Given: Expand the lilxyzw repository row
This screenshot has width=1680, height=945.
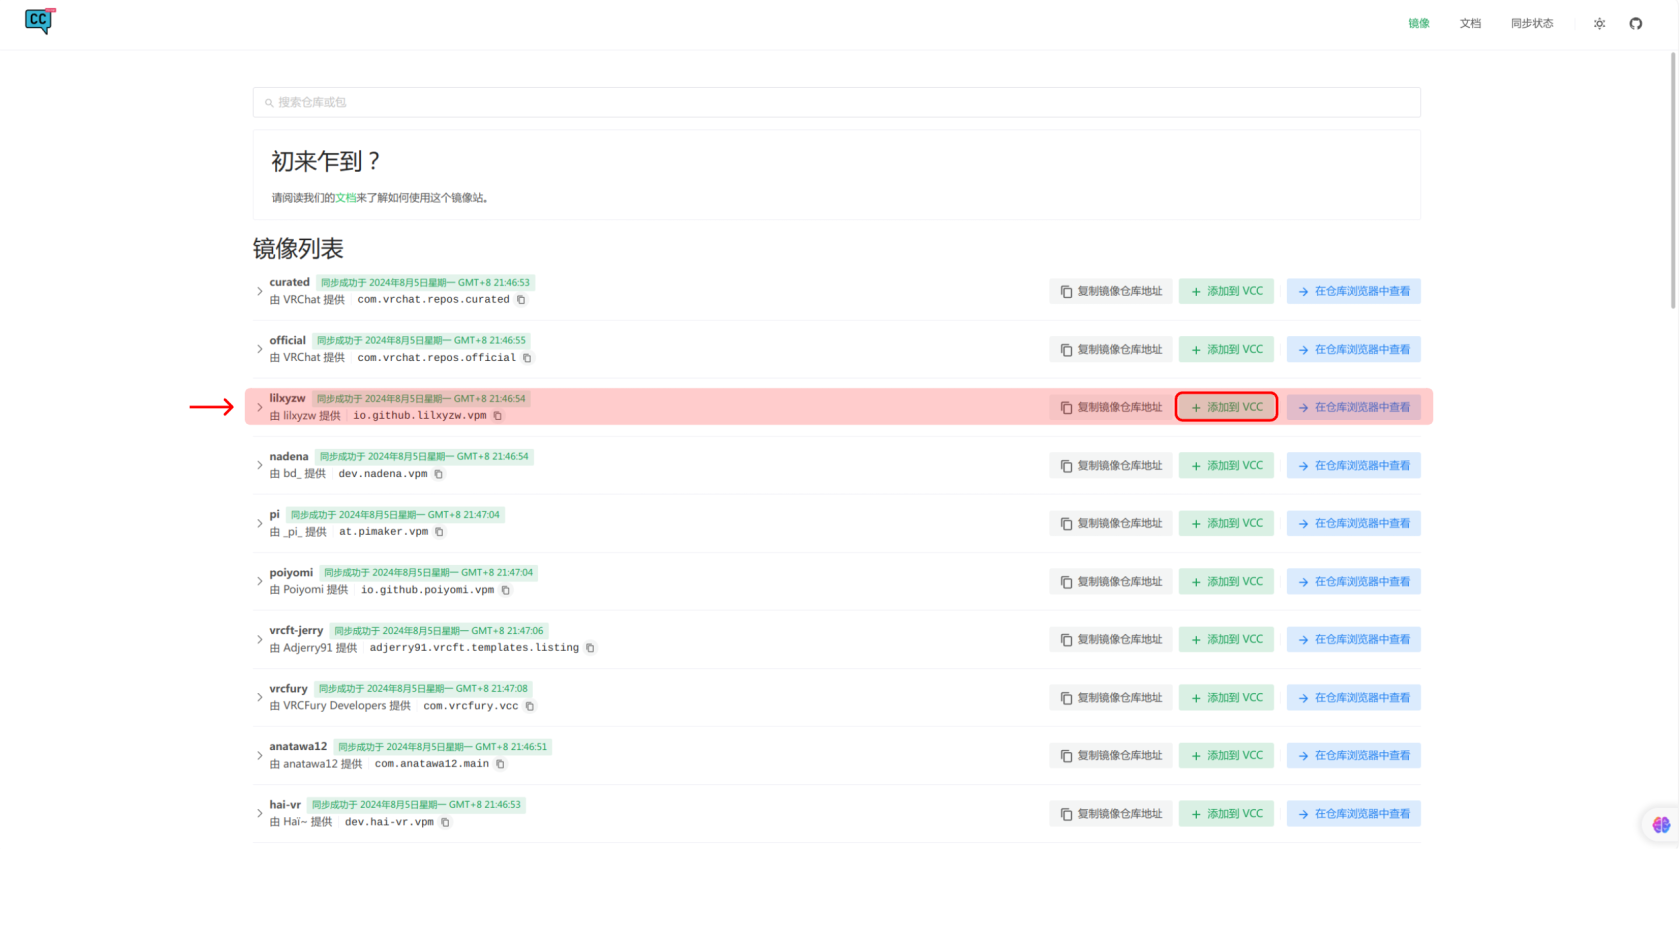Looking at the screenshot, I should point(260,407).
